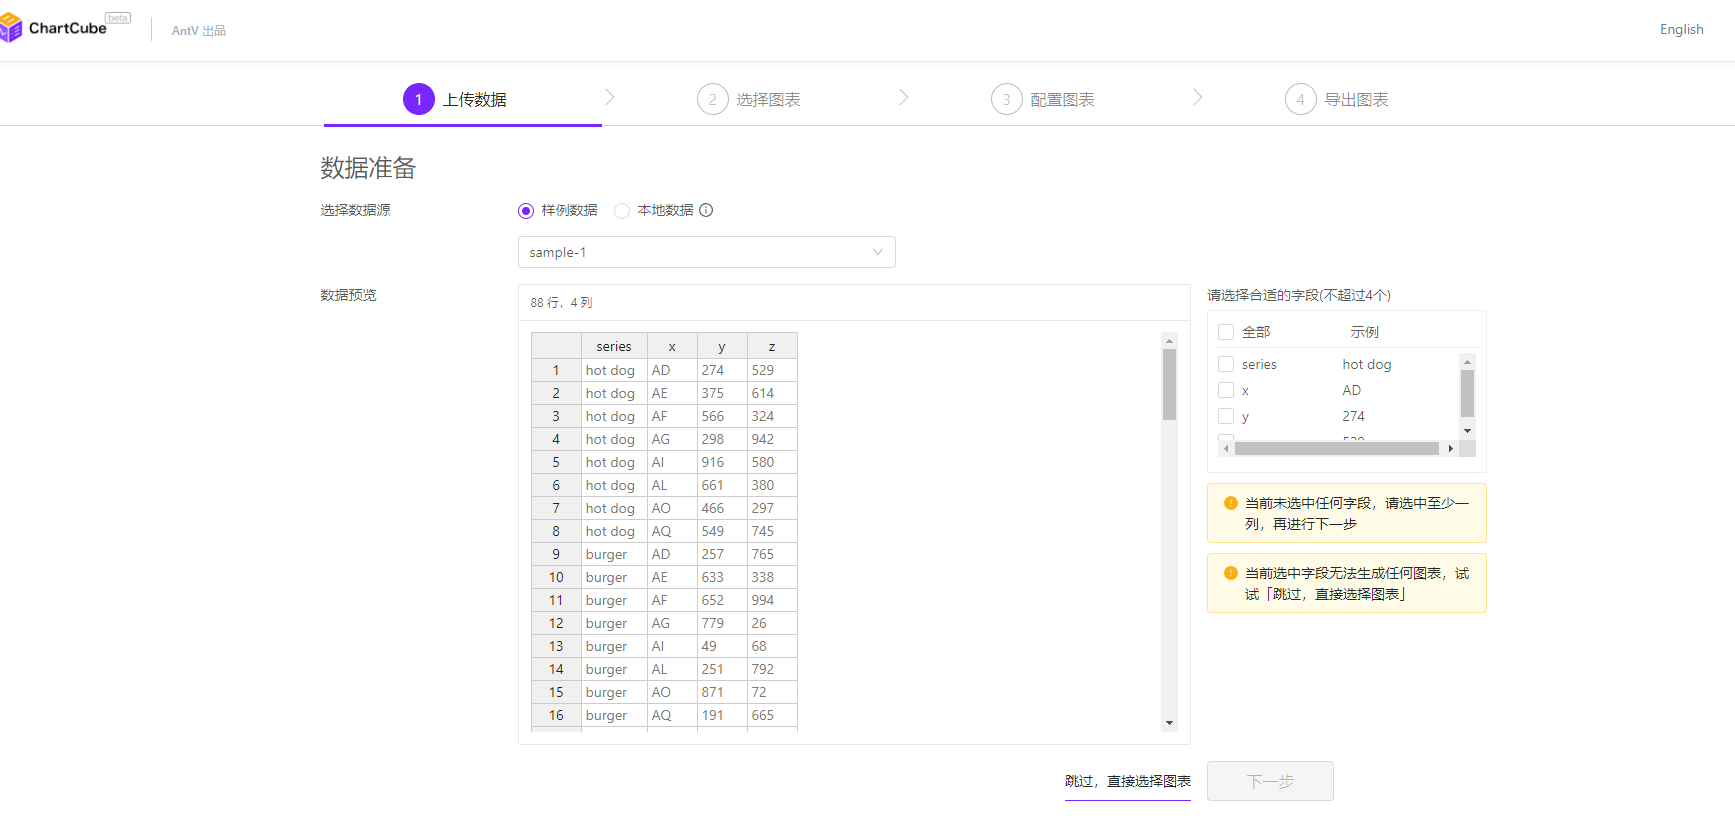Click the field list horizontal scrollbar right arrow
This screenshot has height=832, width=1735.
(x=1451, y=449)
